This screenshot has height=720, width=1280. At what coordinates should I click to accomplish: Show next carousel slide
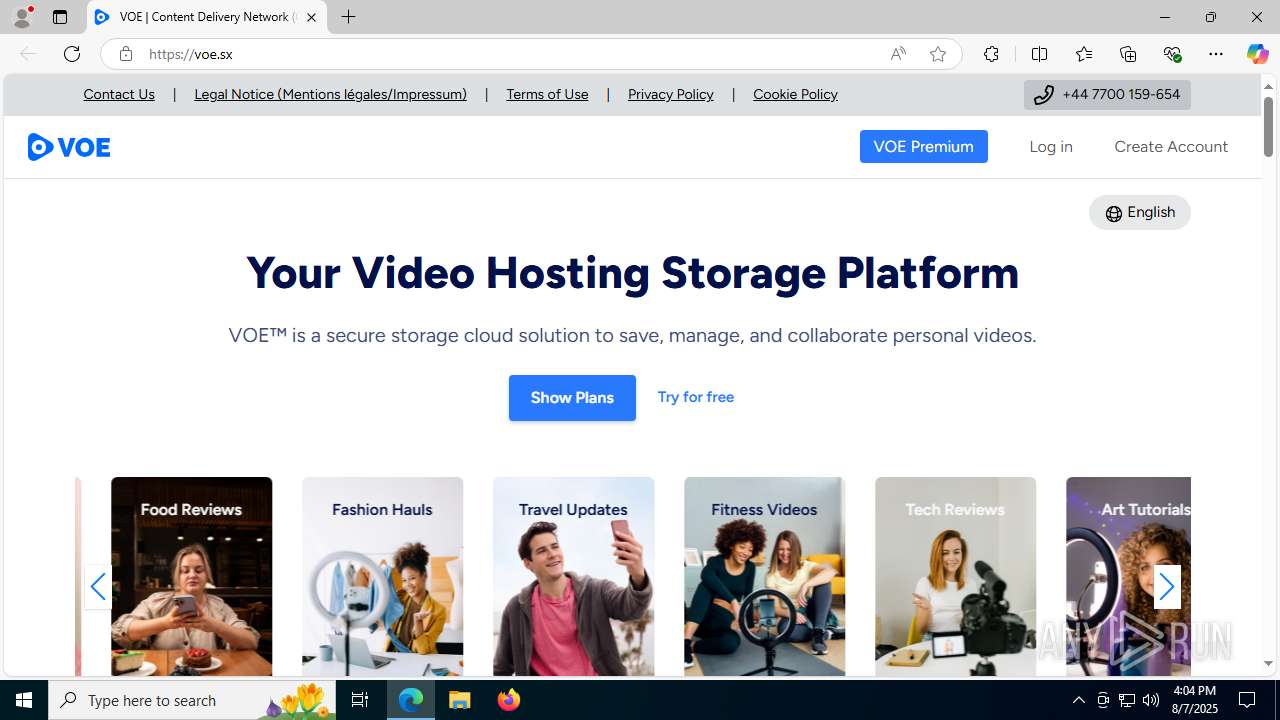pos(1167,586)
